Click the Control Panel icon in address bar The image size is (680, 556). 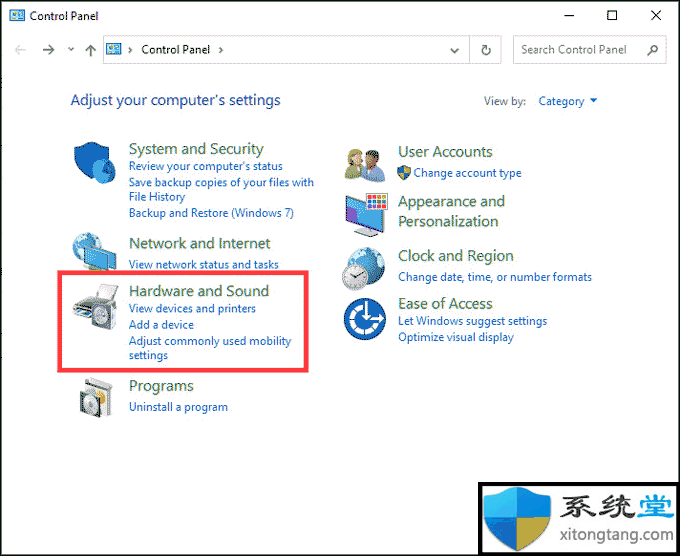(x=114, y=49)
